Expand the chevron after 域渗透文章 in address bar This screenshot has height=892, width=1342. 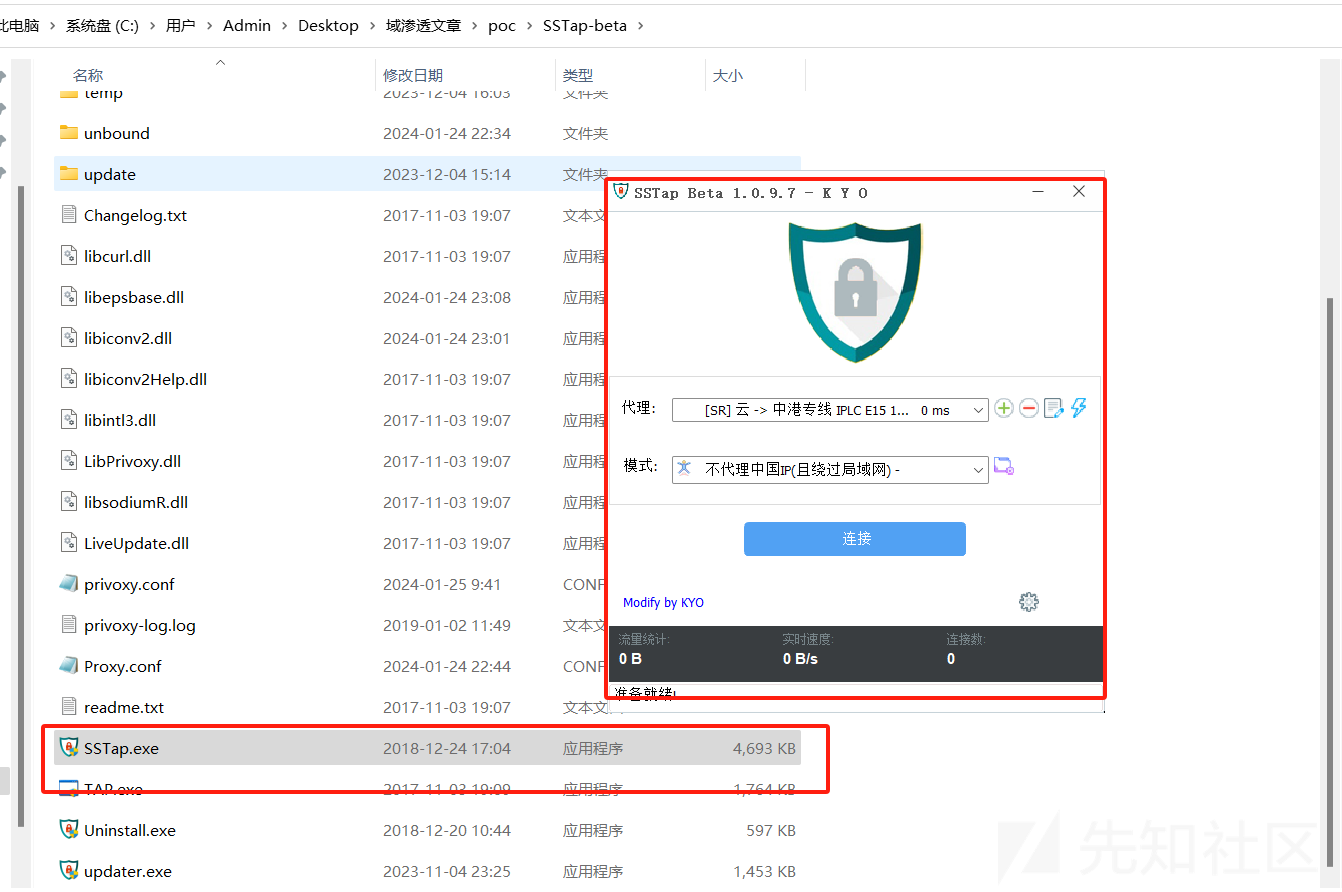(474, 26)
